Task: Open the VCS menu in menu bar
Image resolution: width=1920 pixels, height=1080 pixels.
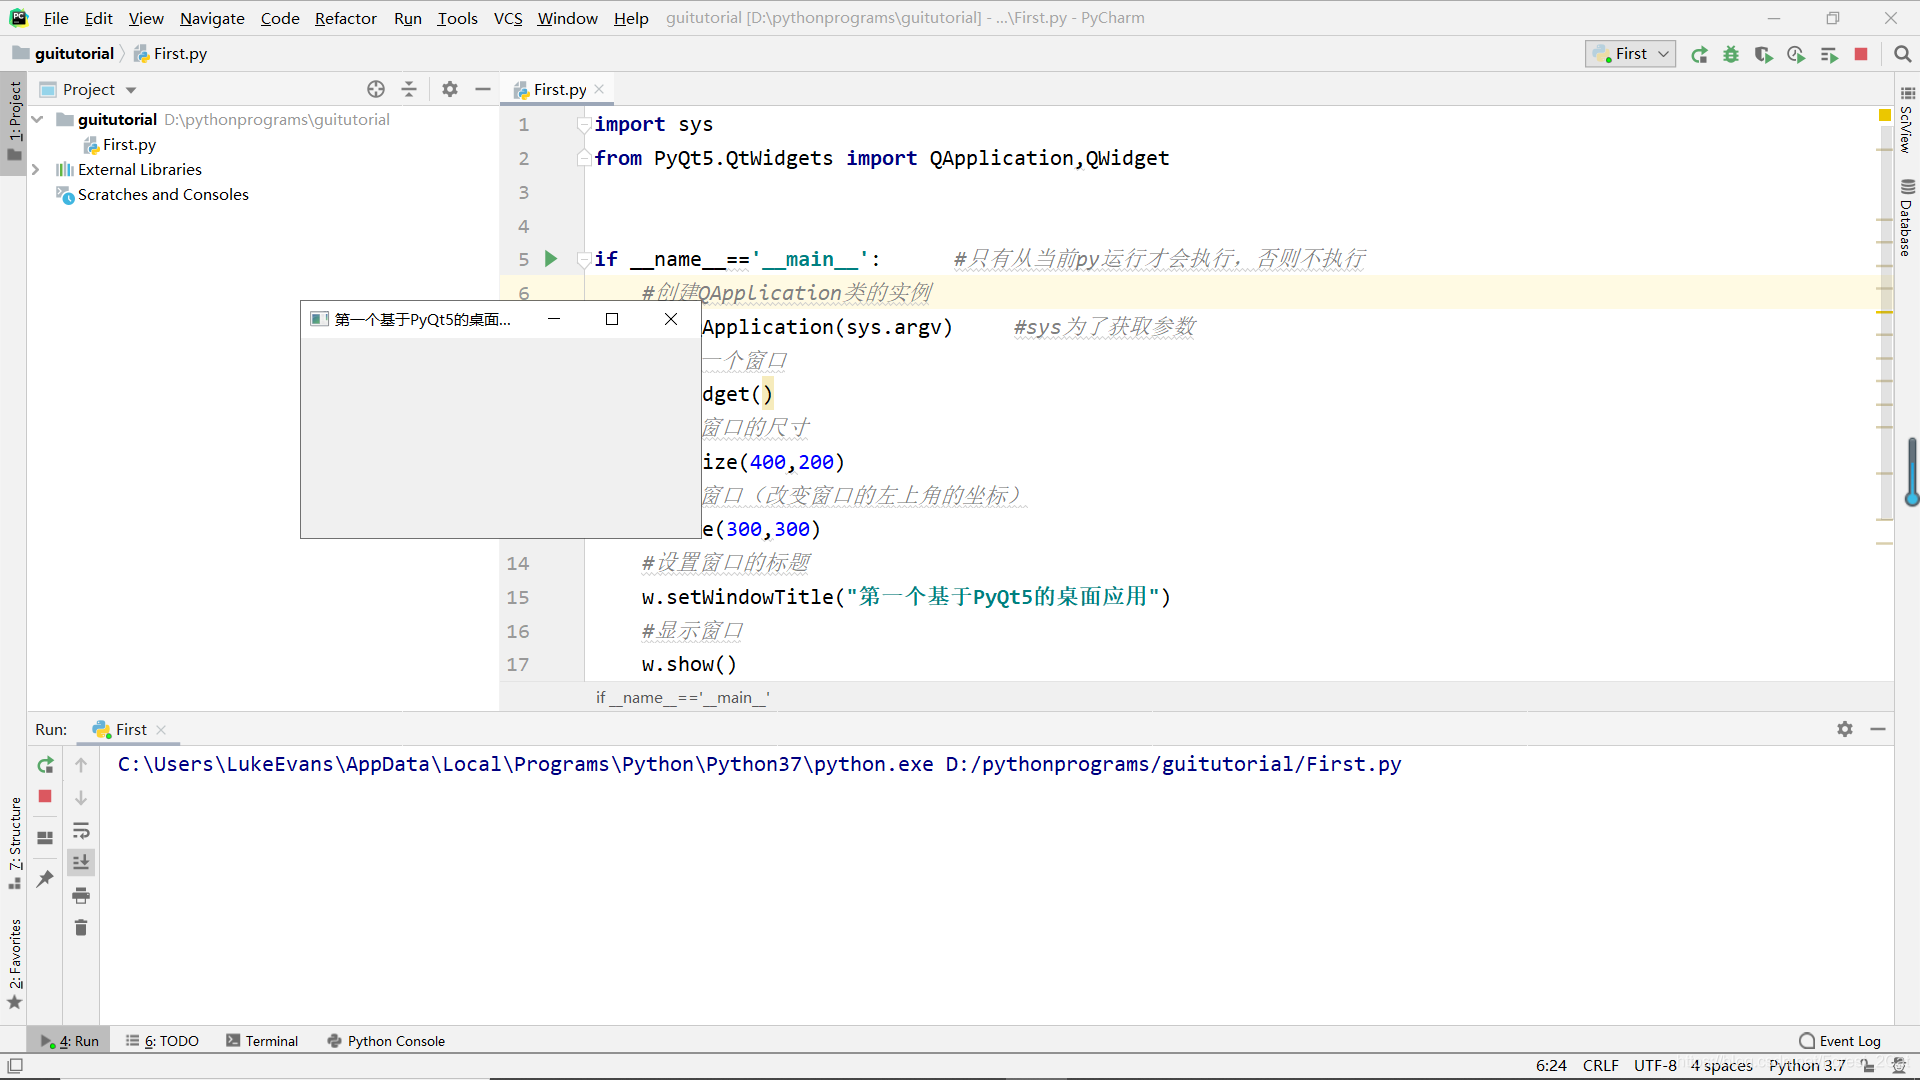Action: tap(506, 17)
